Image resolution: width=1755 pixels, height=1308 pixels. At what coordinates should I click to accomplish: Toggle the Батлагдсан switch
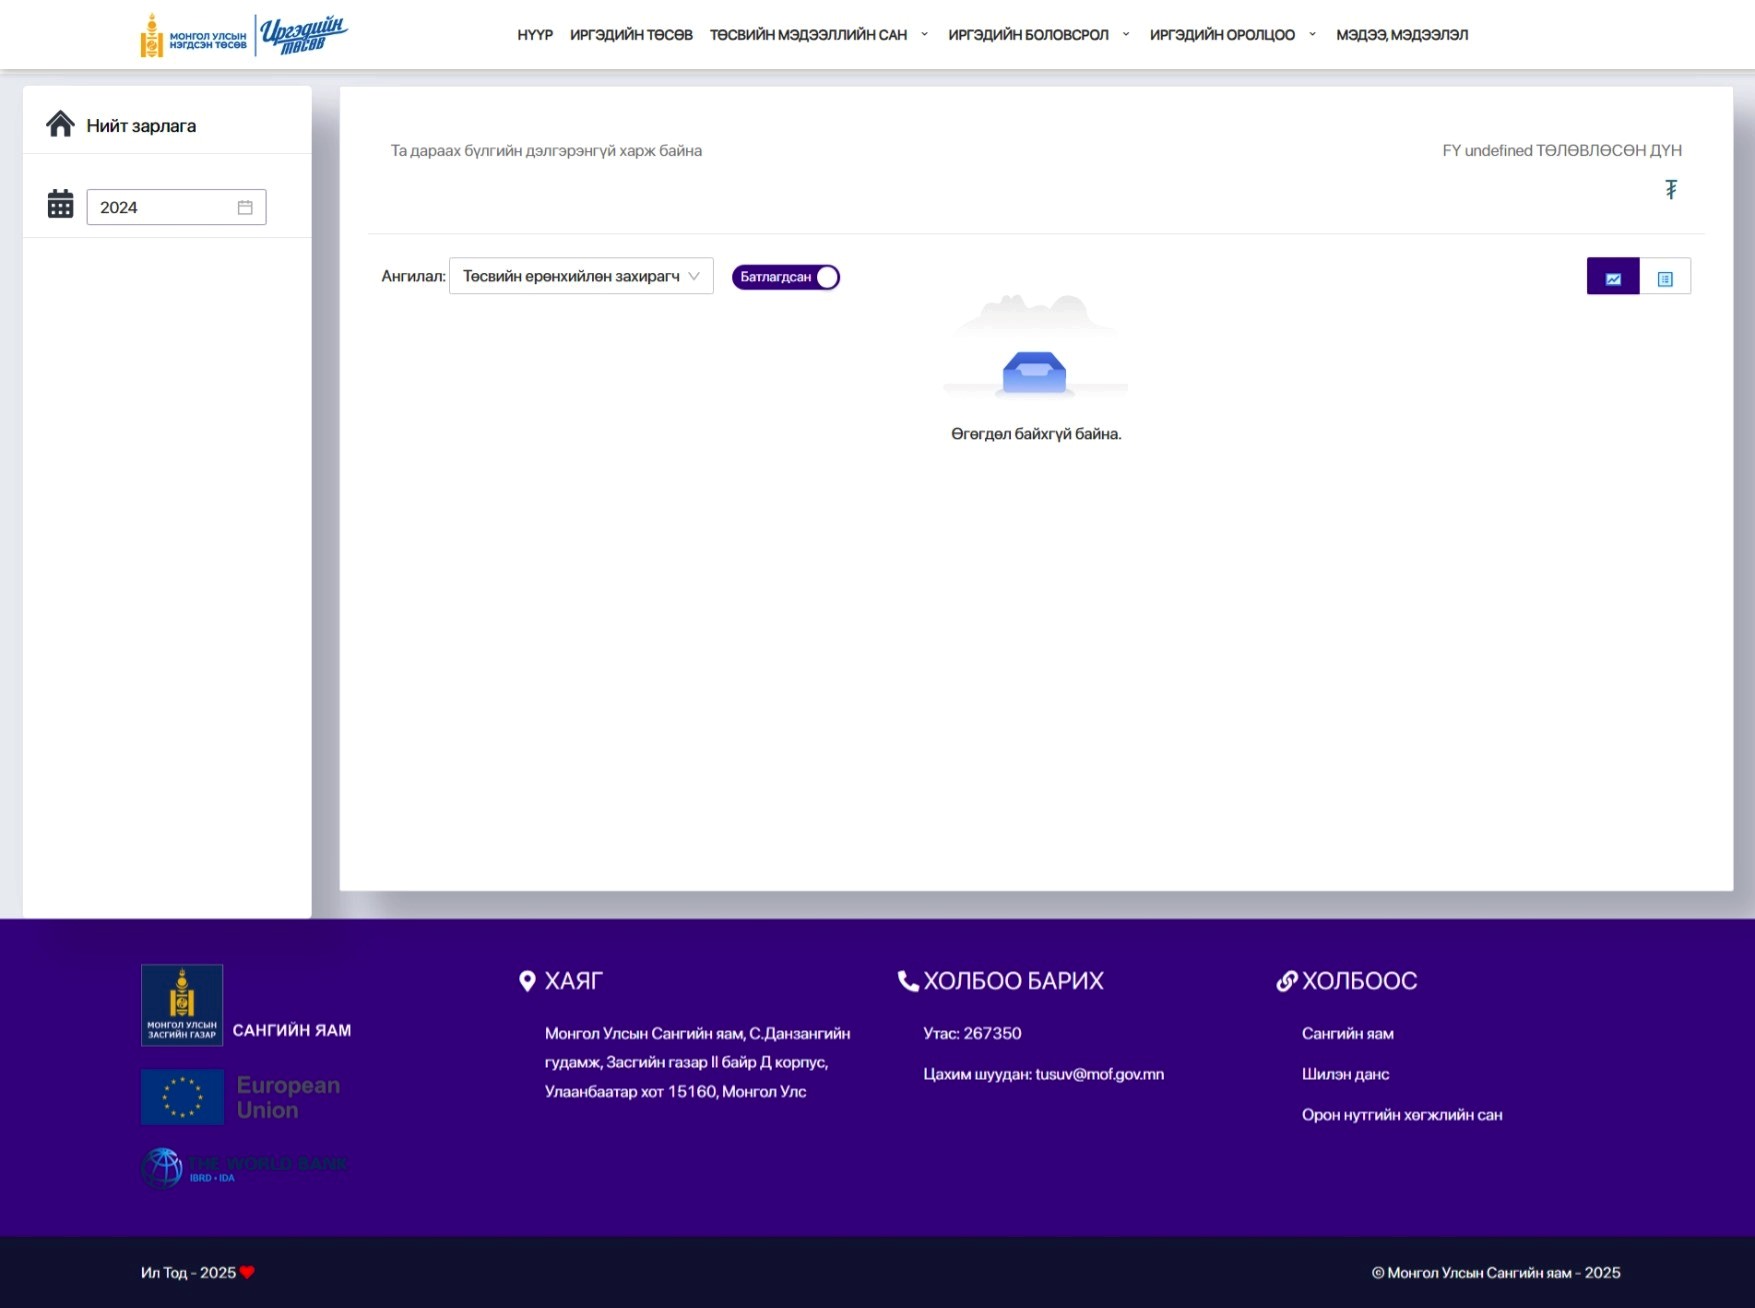point(785,277)
